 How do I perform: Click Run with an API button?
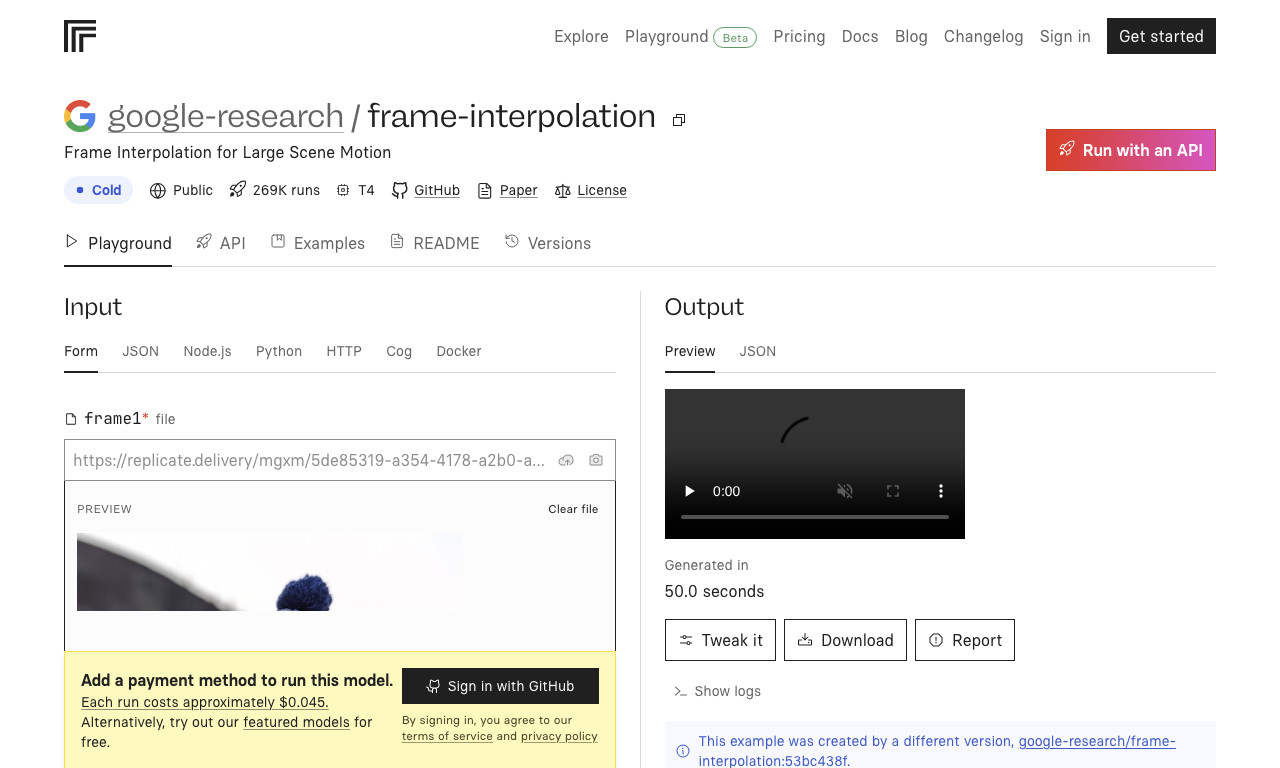point(1131,150)
